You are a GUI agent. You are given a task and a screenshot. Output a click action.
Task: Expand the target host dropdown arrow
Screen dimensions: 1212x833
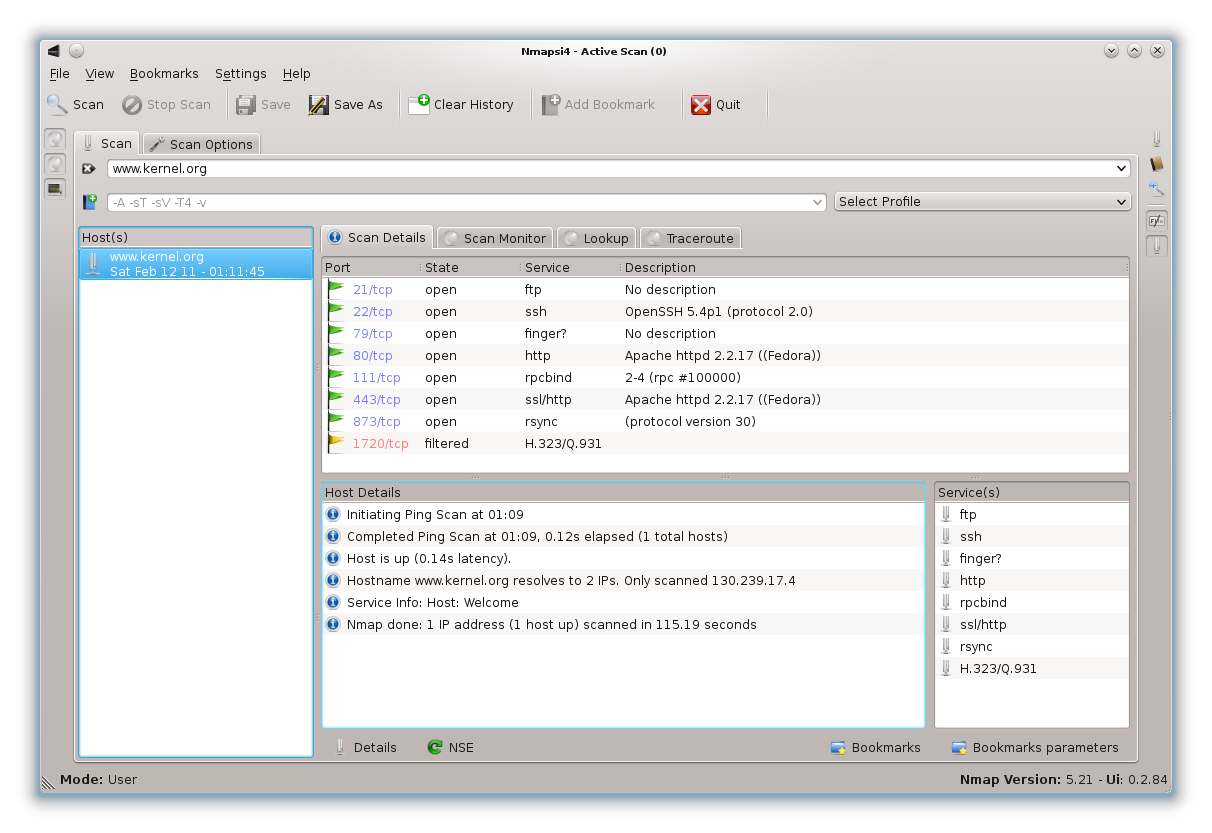(1120, 169)
